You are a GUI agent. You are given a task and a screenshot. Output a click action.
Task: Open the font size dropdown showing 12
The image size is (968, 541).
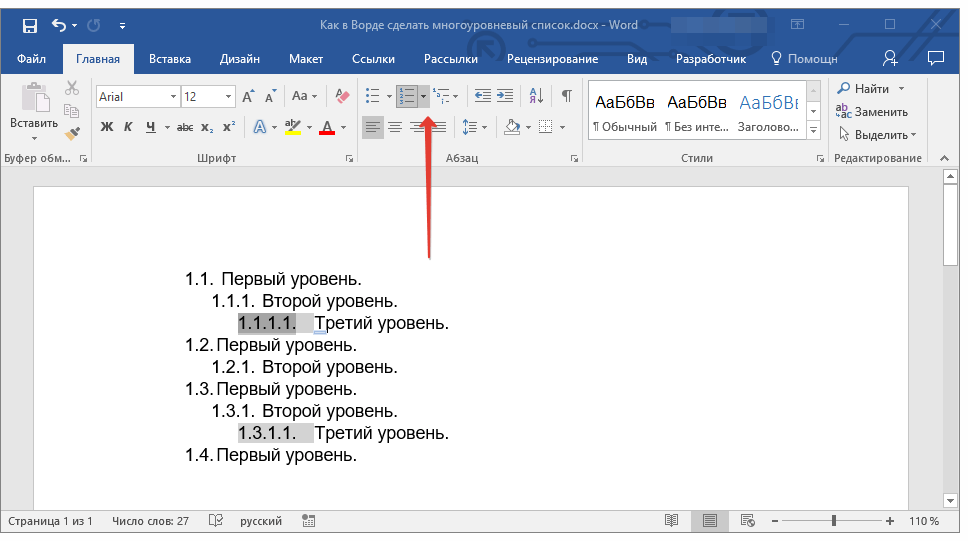(229, 97)
